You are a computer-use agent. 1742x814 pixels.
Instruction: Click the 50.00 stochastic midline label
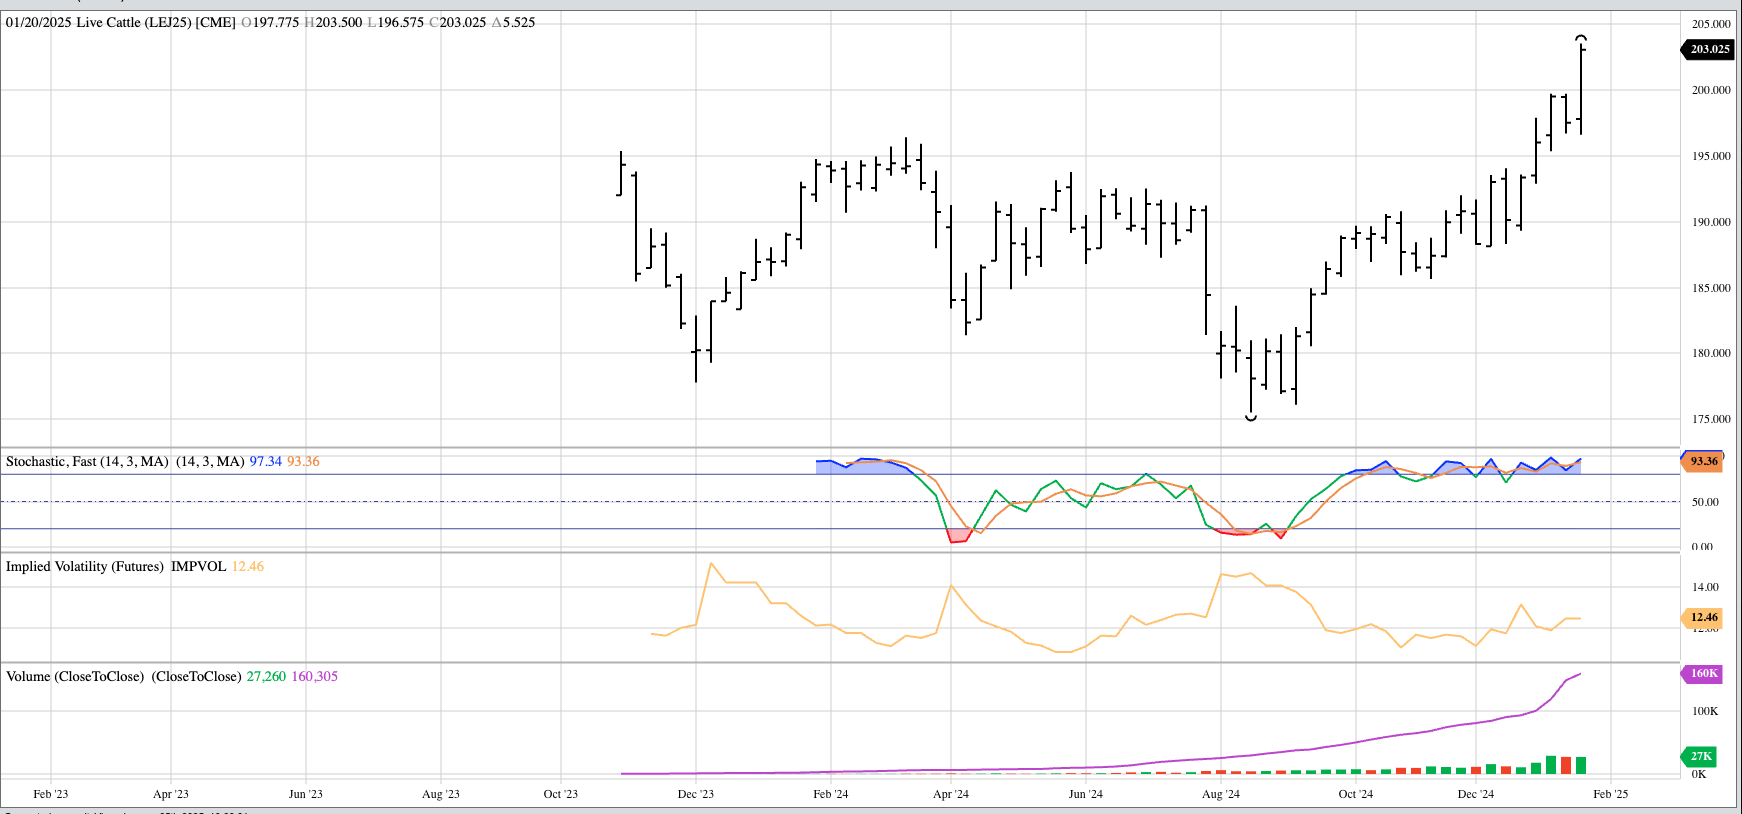(x=1704, y=502)
